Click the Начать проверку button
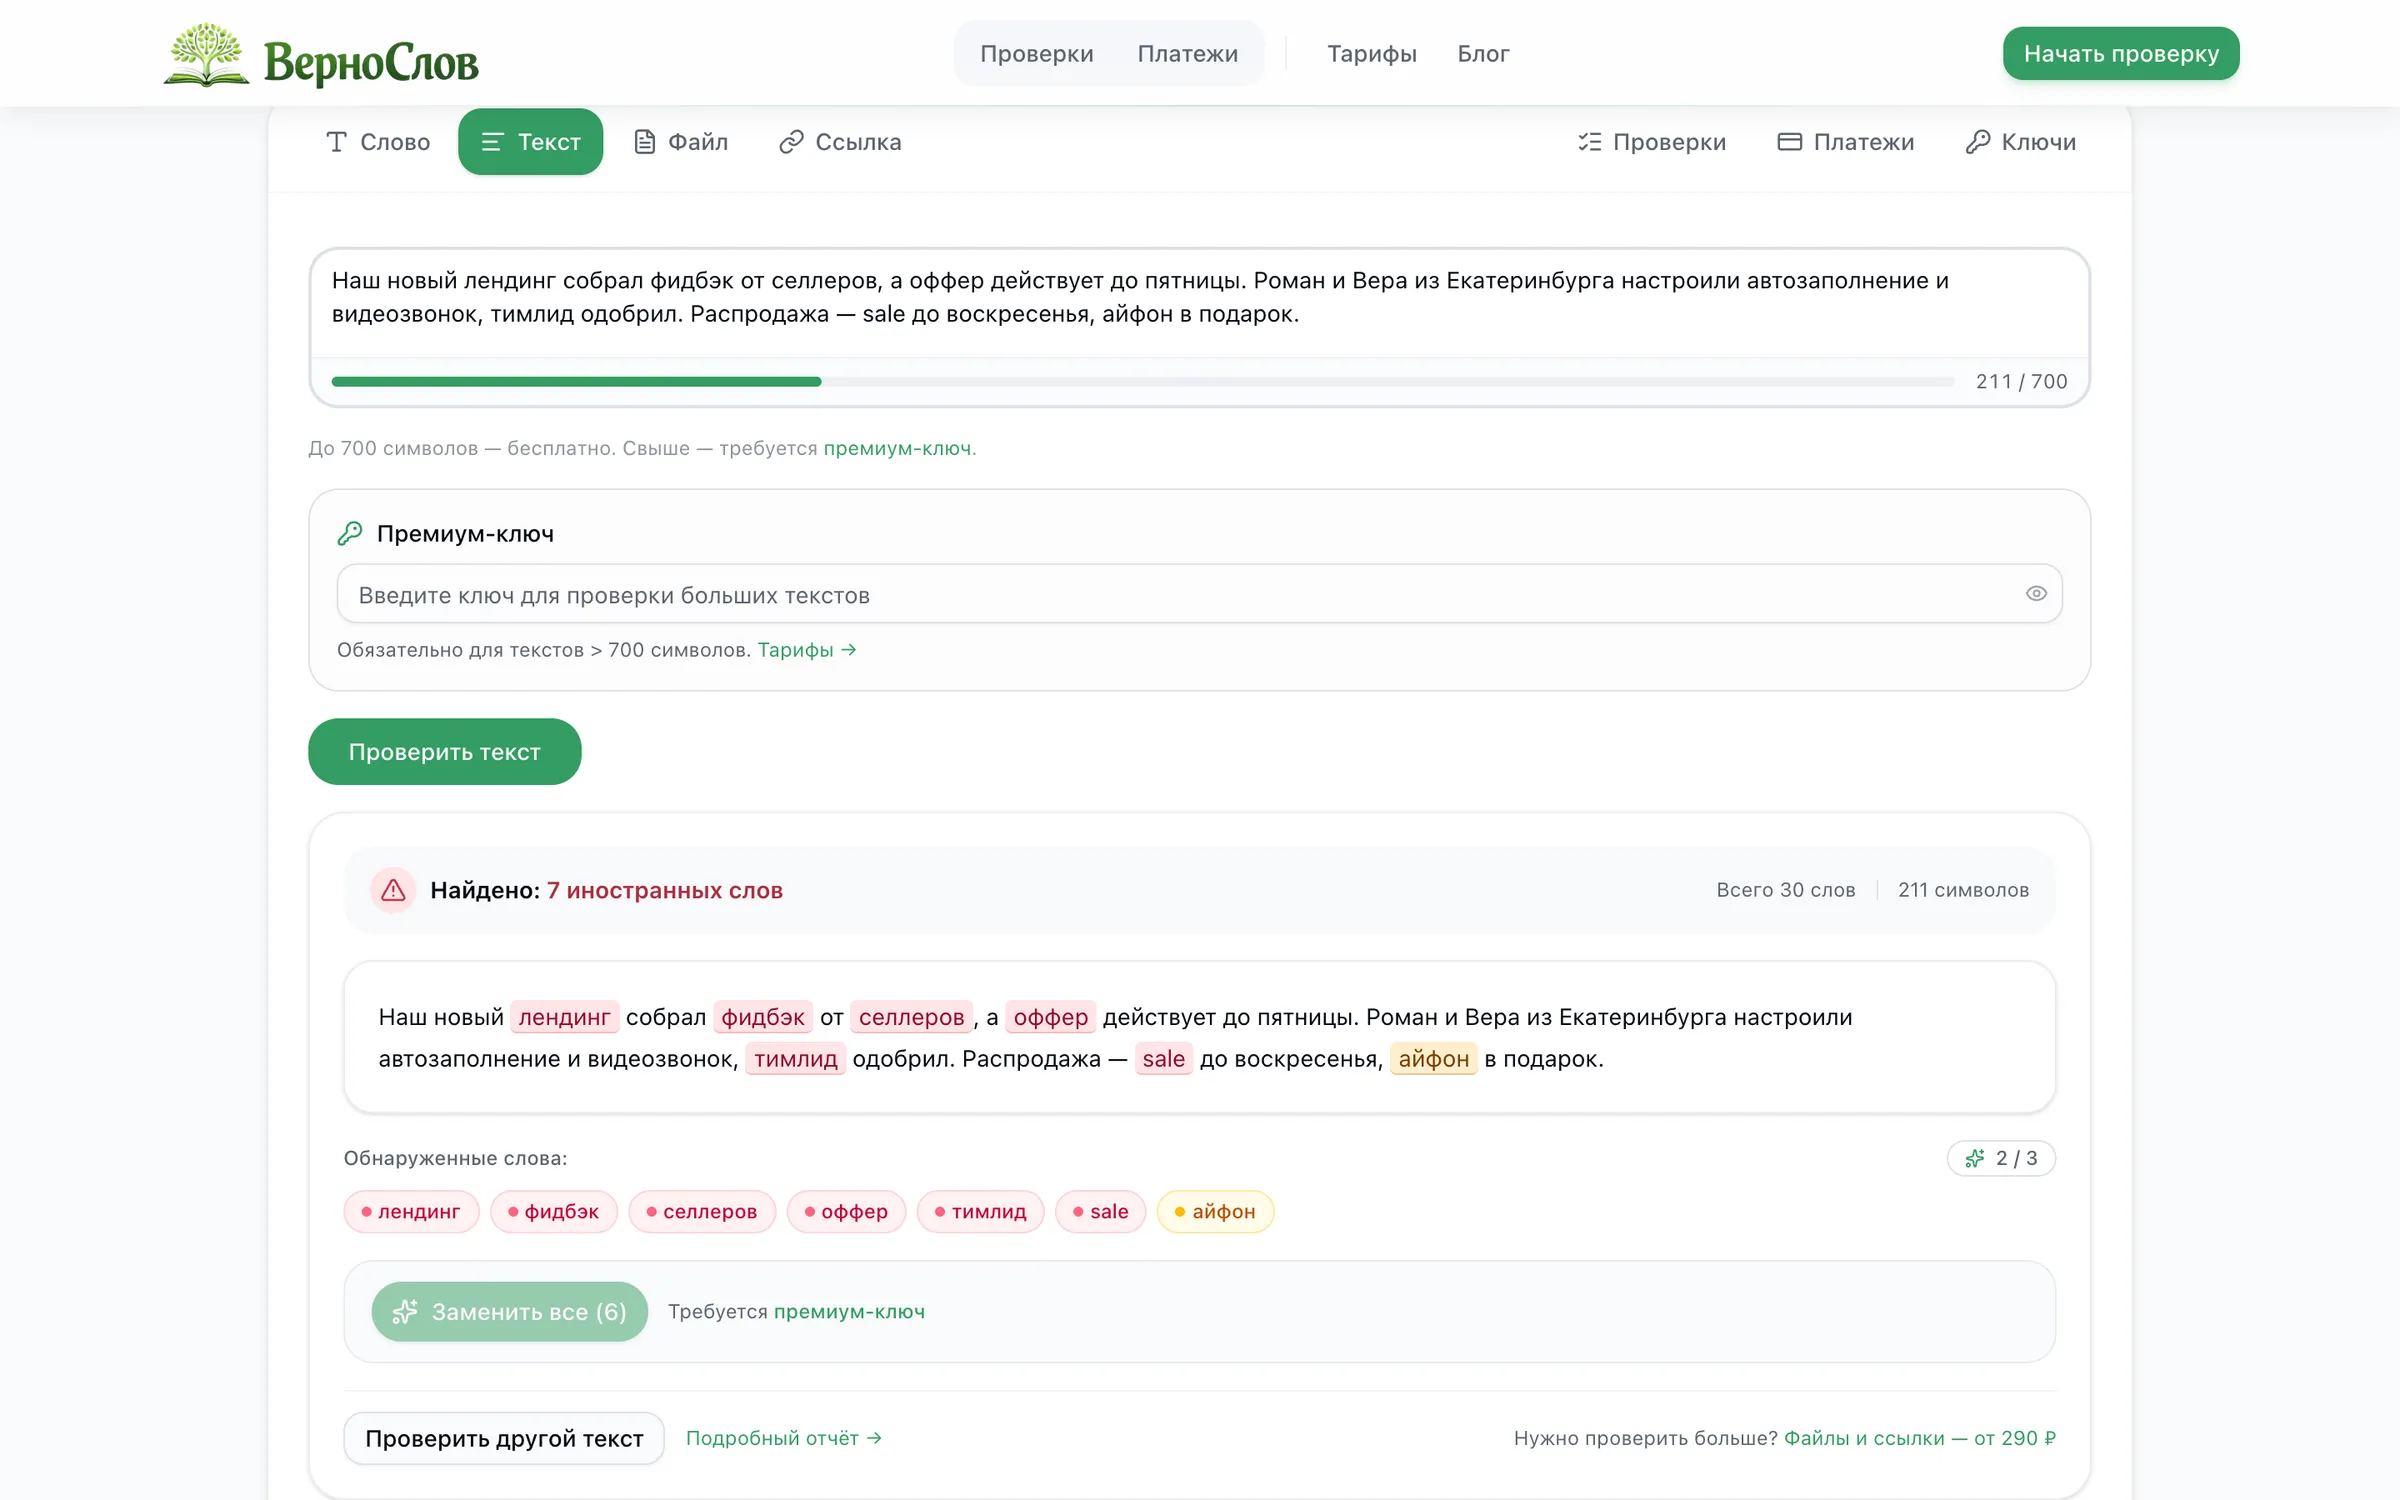The width and height of the screenshot is (2400, 1500). pos(2121,54)
